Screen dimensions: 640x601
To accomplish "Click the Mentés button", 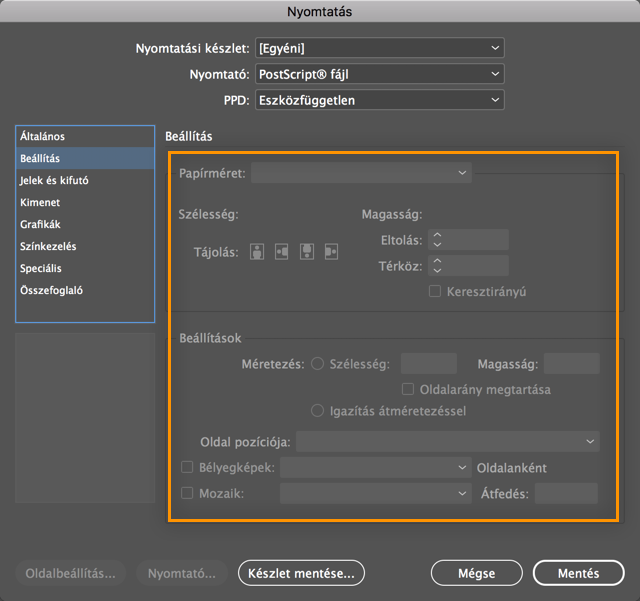I will click(x=579, y=573).
